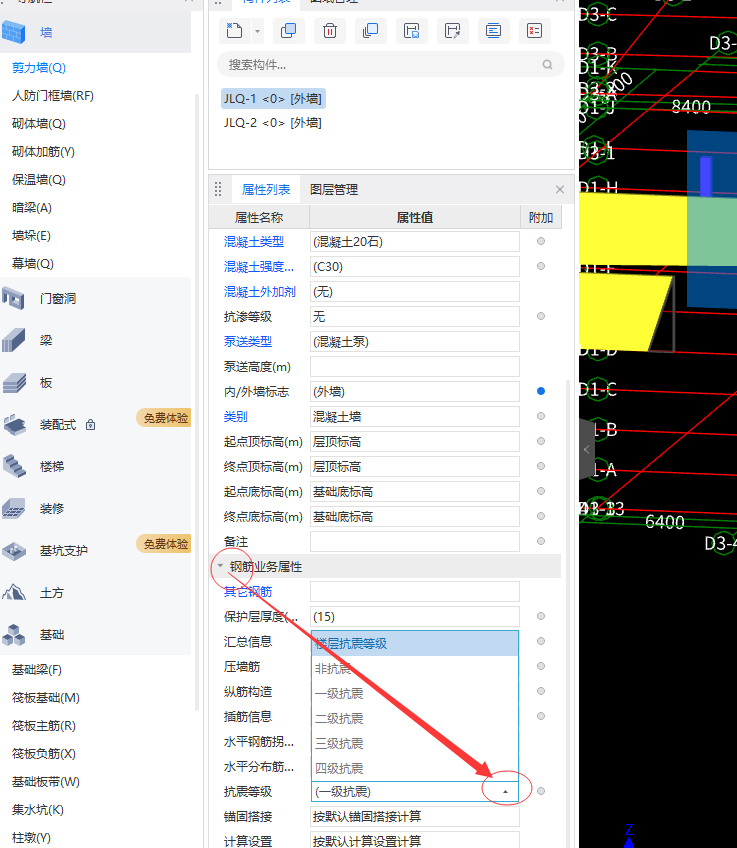
Task: Open the 基础 foundation category icon
Action: tap(14, 634)
